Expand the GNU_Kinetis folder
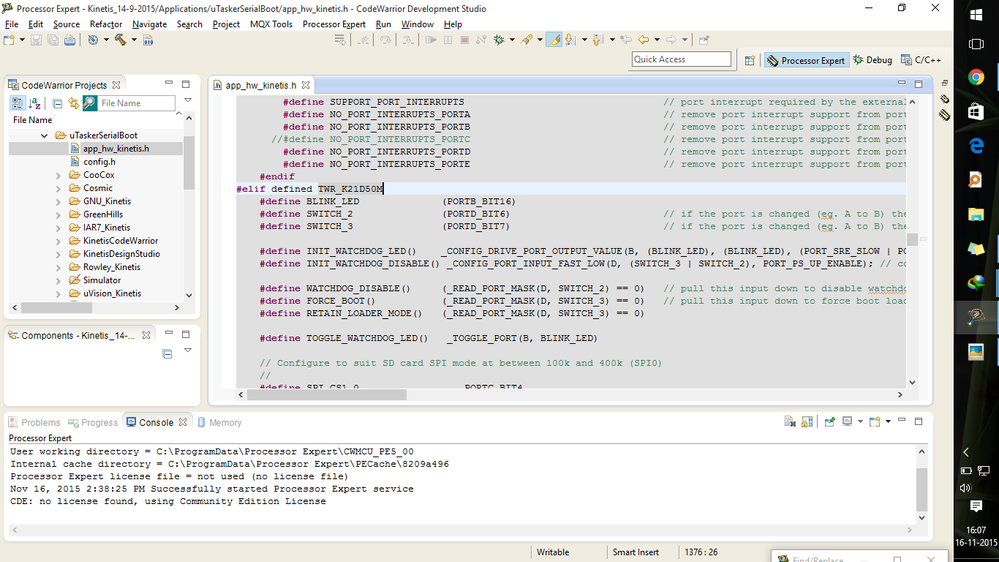 tap(58, 201)
